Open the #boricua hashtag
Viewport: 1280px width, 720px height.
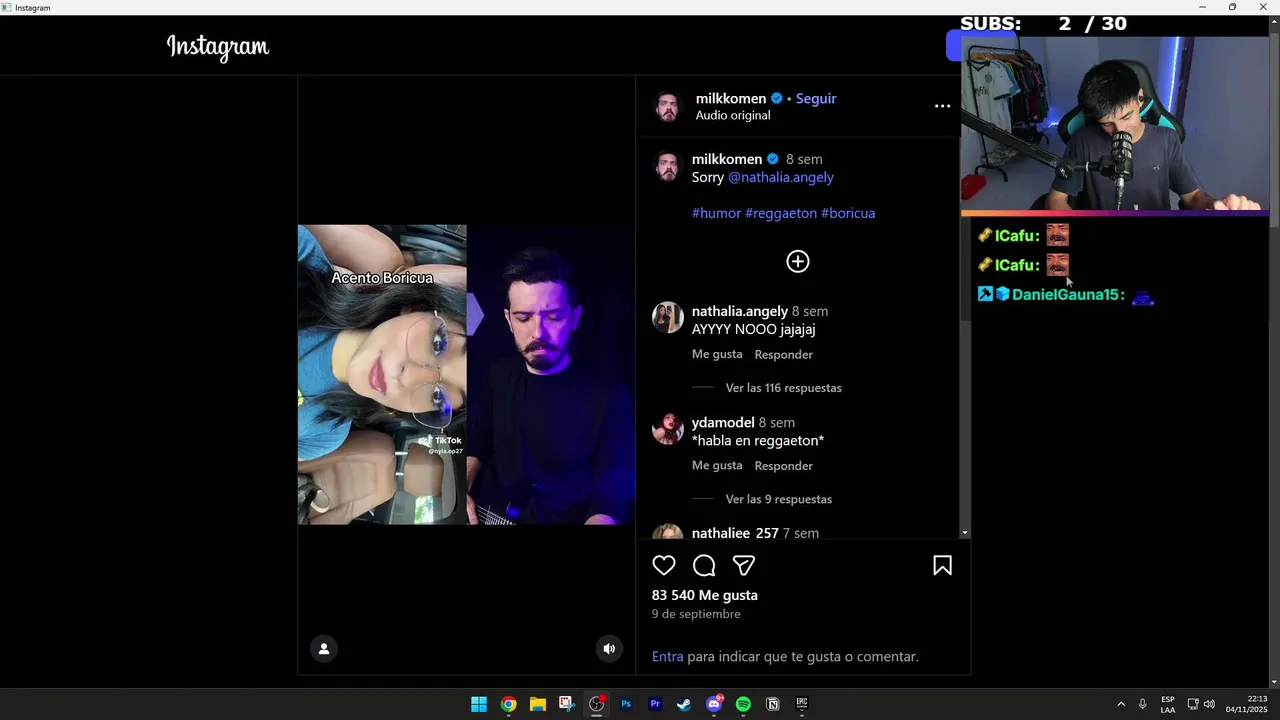[848, 213]
